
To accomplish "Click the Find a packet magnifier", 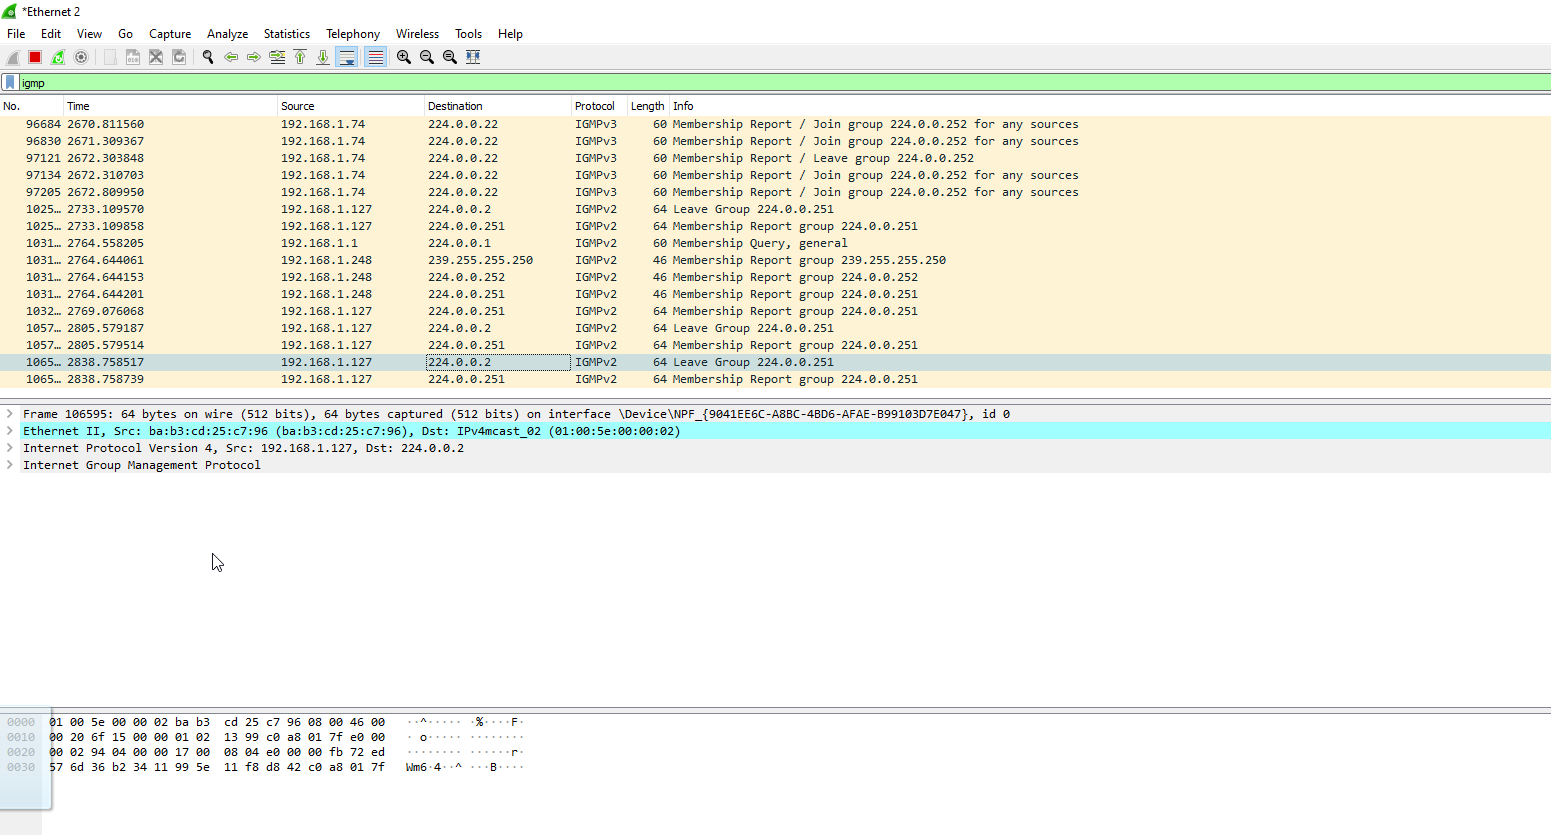I will point(208,57).
